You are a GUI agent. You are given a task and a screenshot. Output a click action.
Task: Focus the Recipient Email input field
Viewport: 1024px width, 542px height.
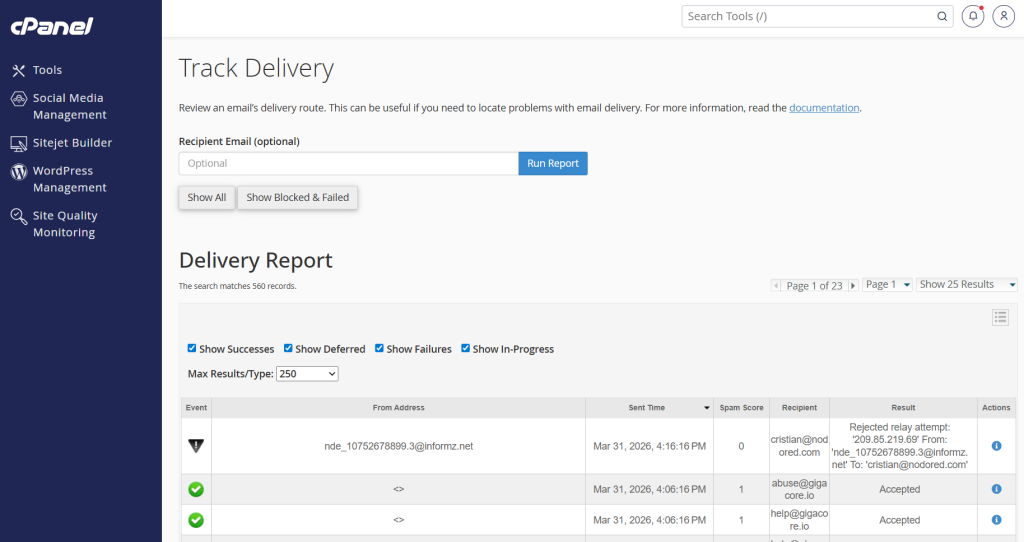pyautogui.click(x=347, y=163)
